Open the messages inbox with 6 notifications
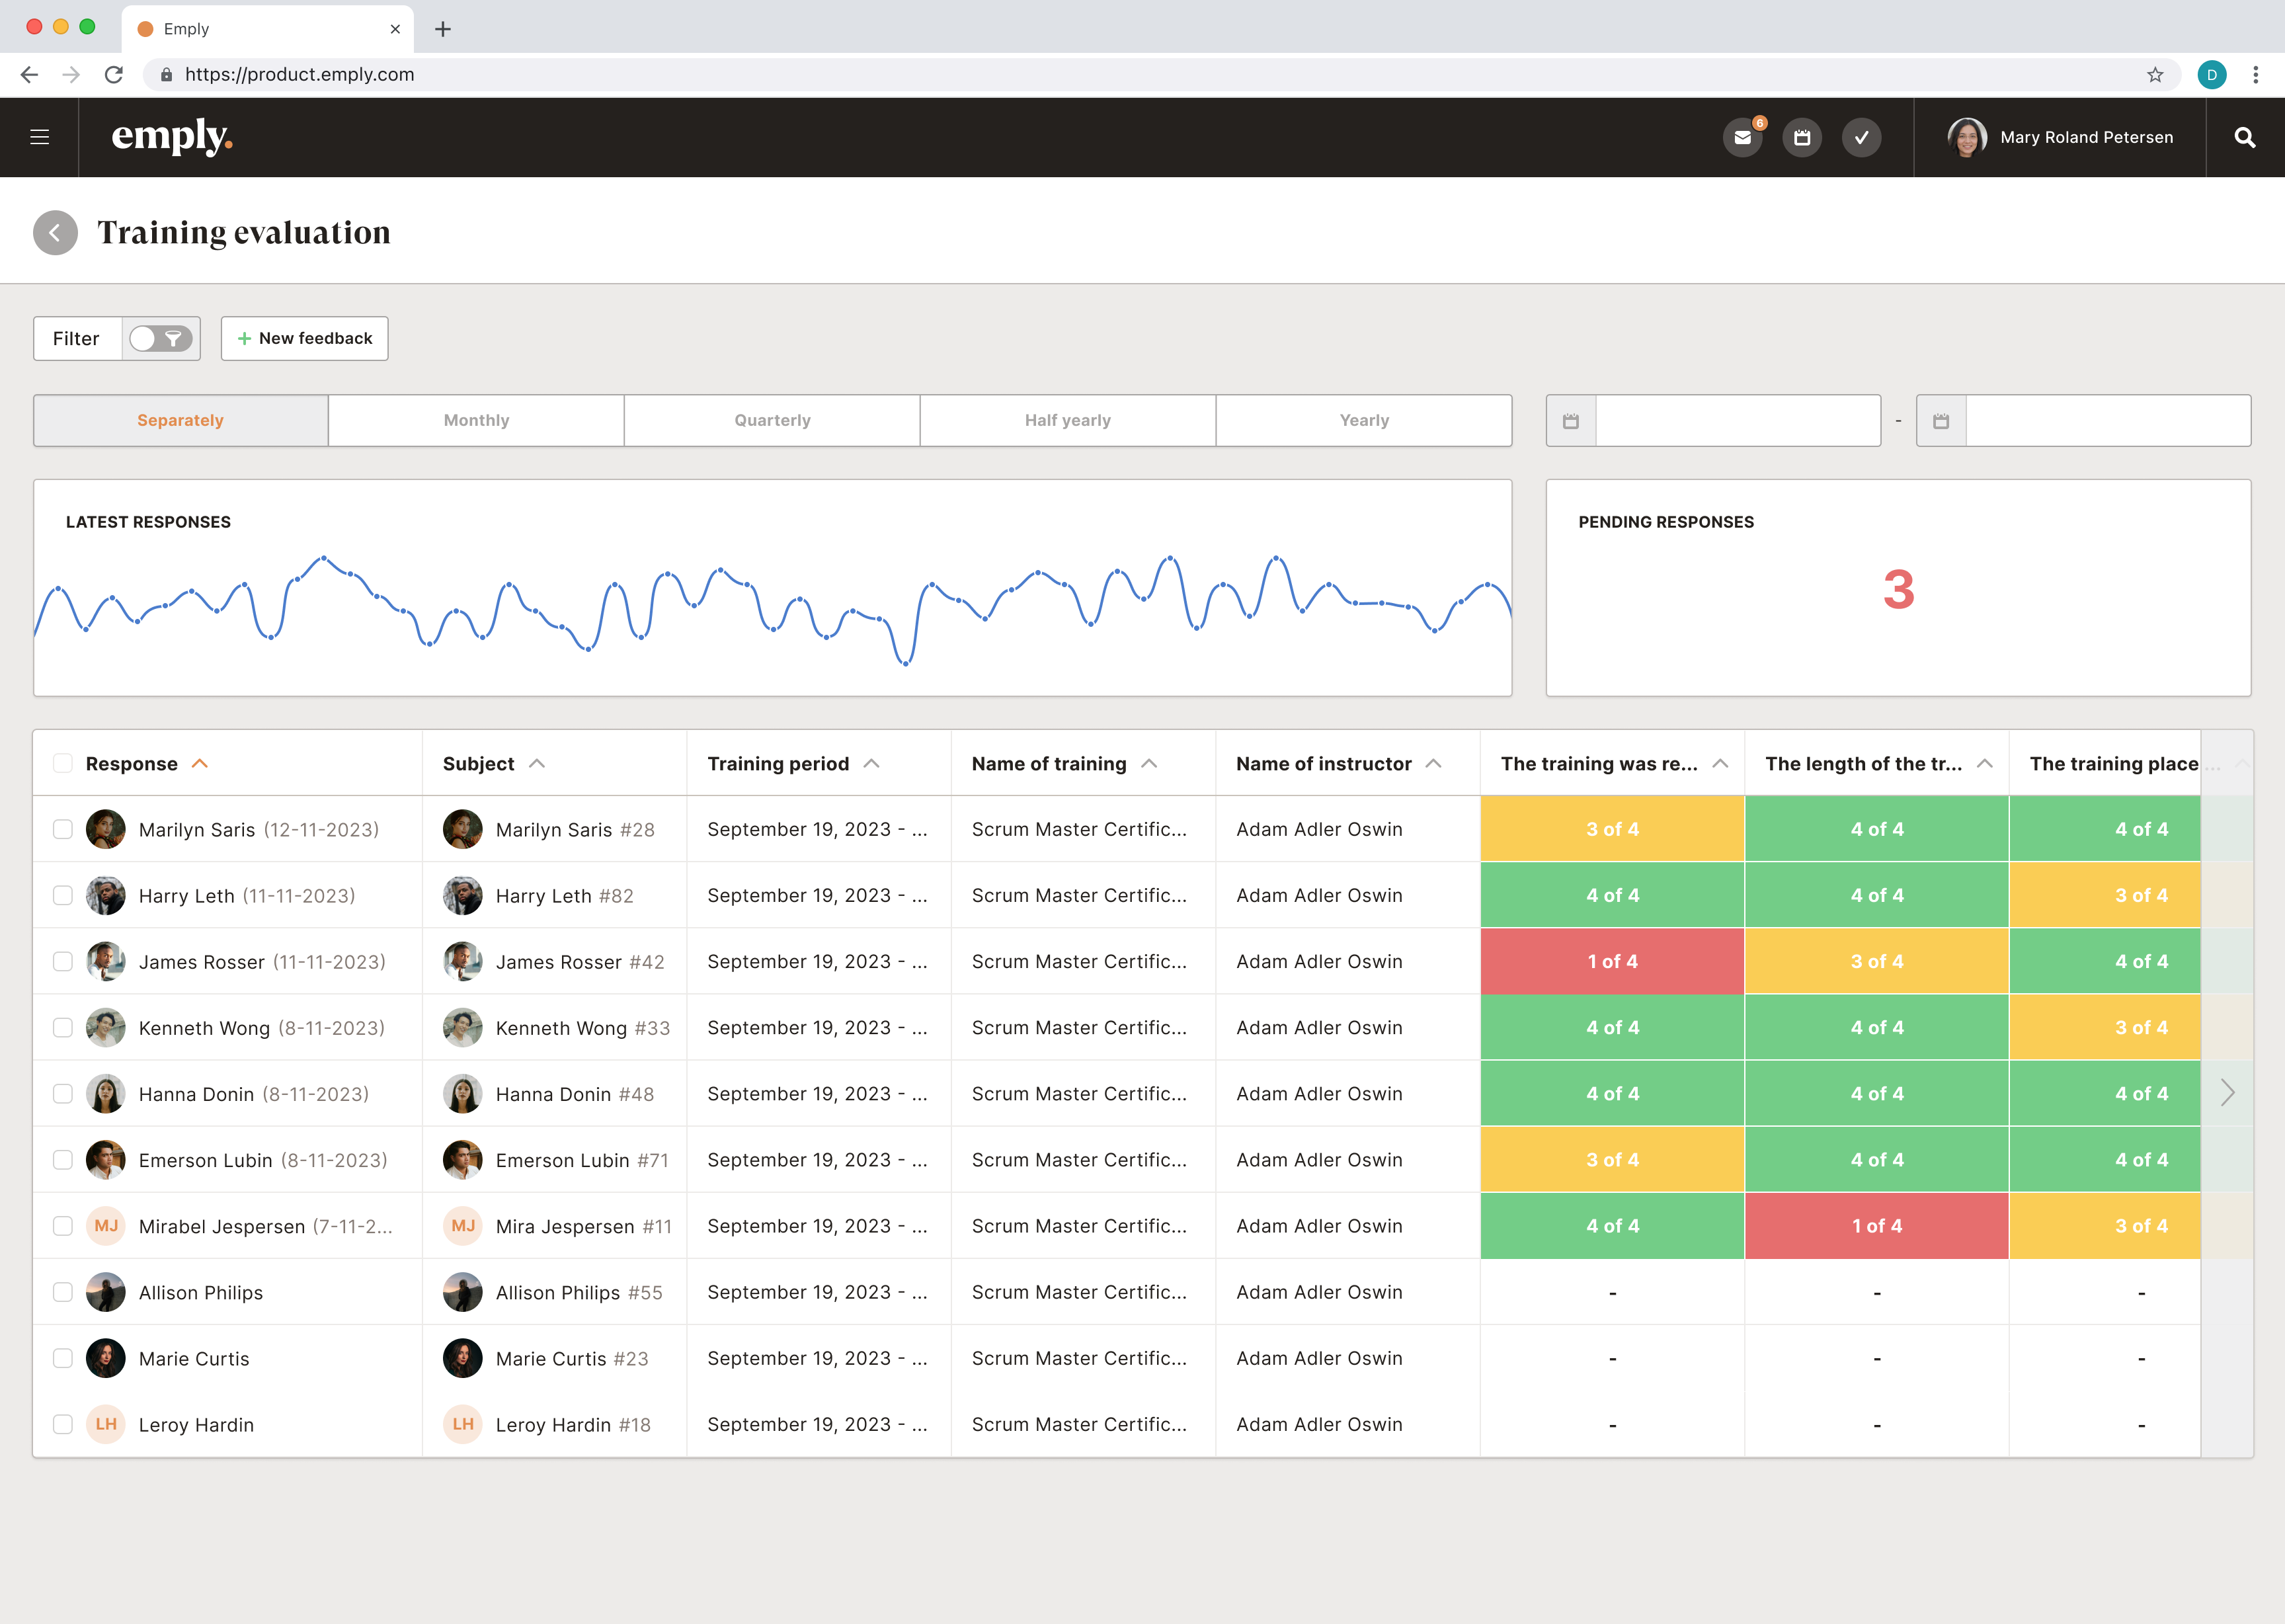The width and height of the screenshot is (2285, 1624). (x=1743, y=137)
